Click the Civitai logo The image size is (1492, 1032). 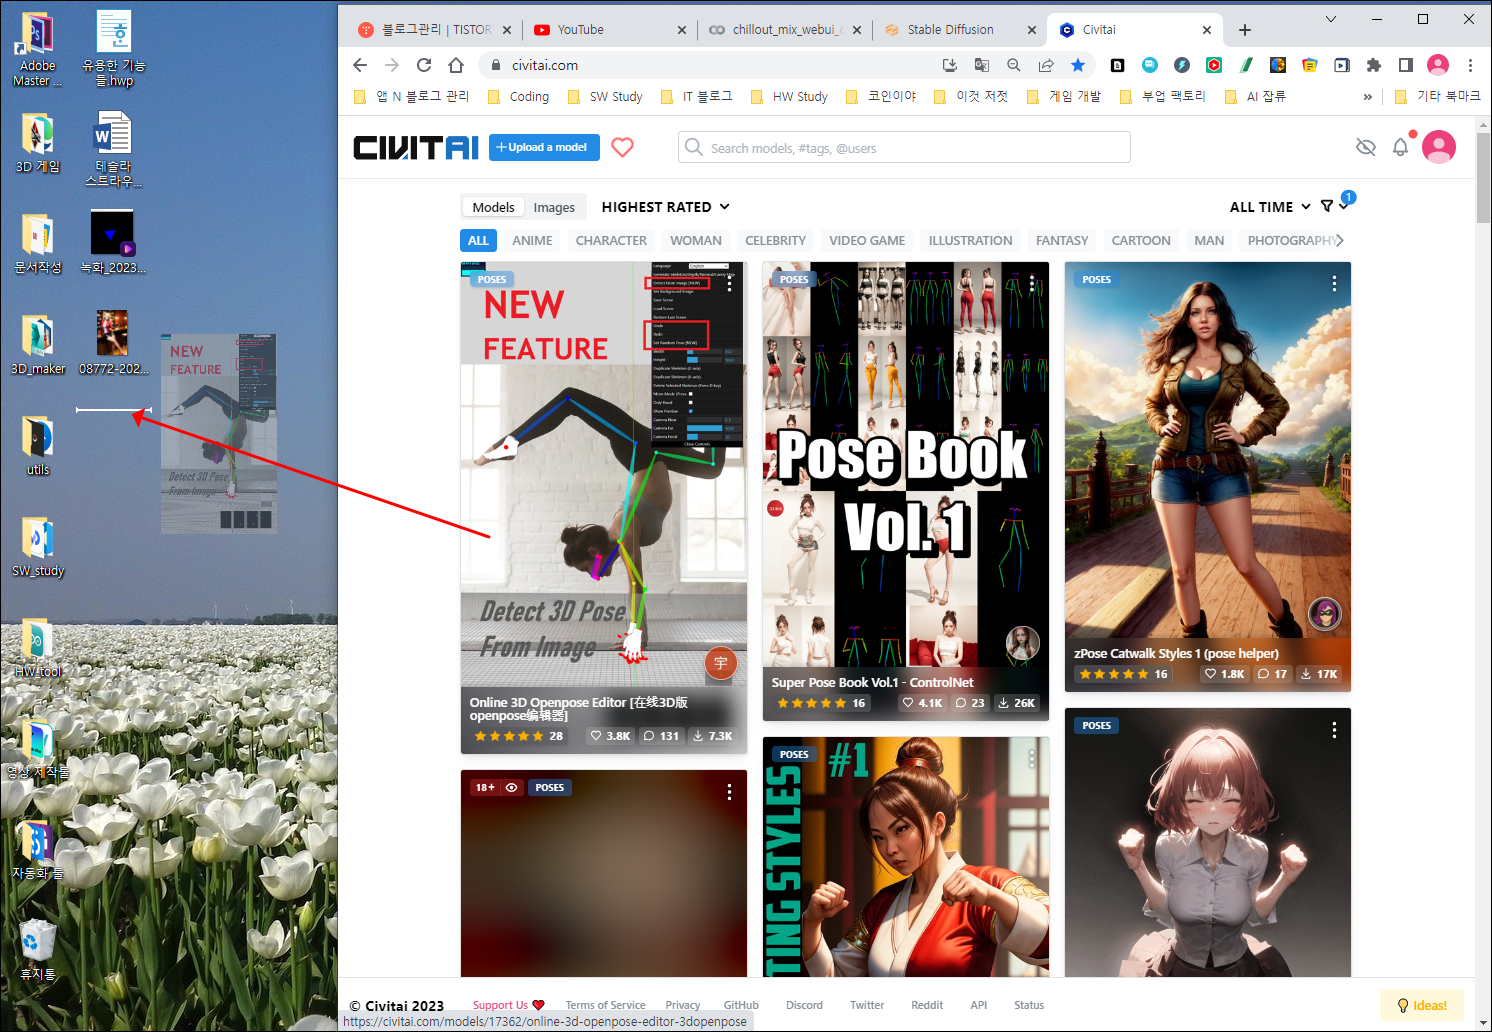tap(416, 148)
